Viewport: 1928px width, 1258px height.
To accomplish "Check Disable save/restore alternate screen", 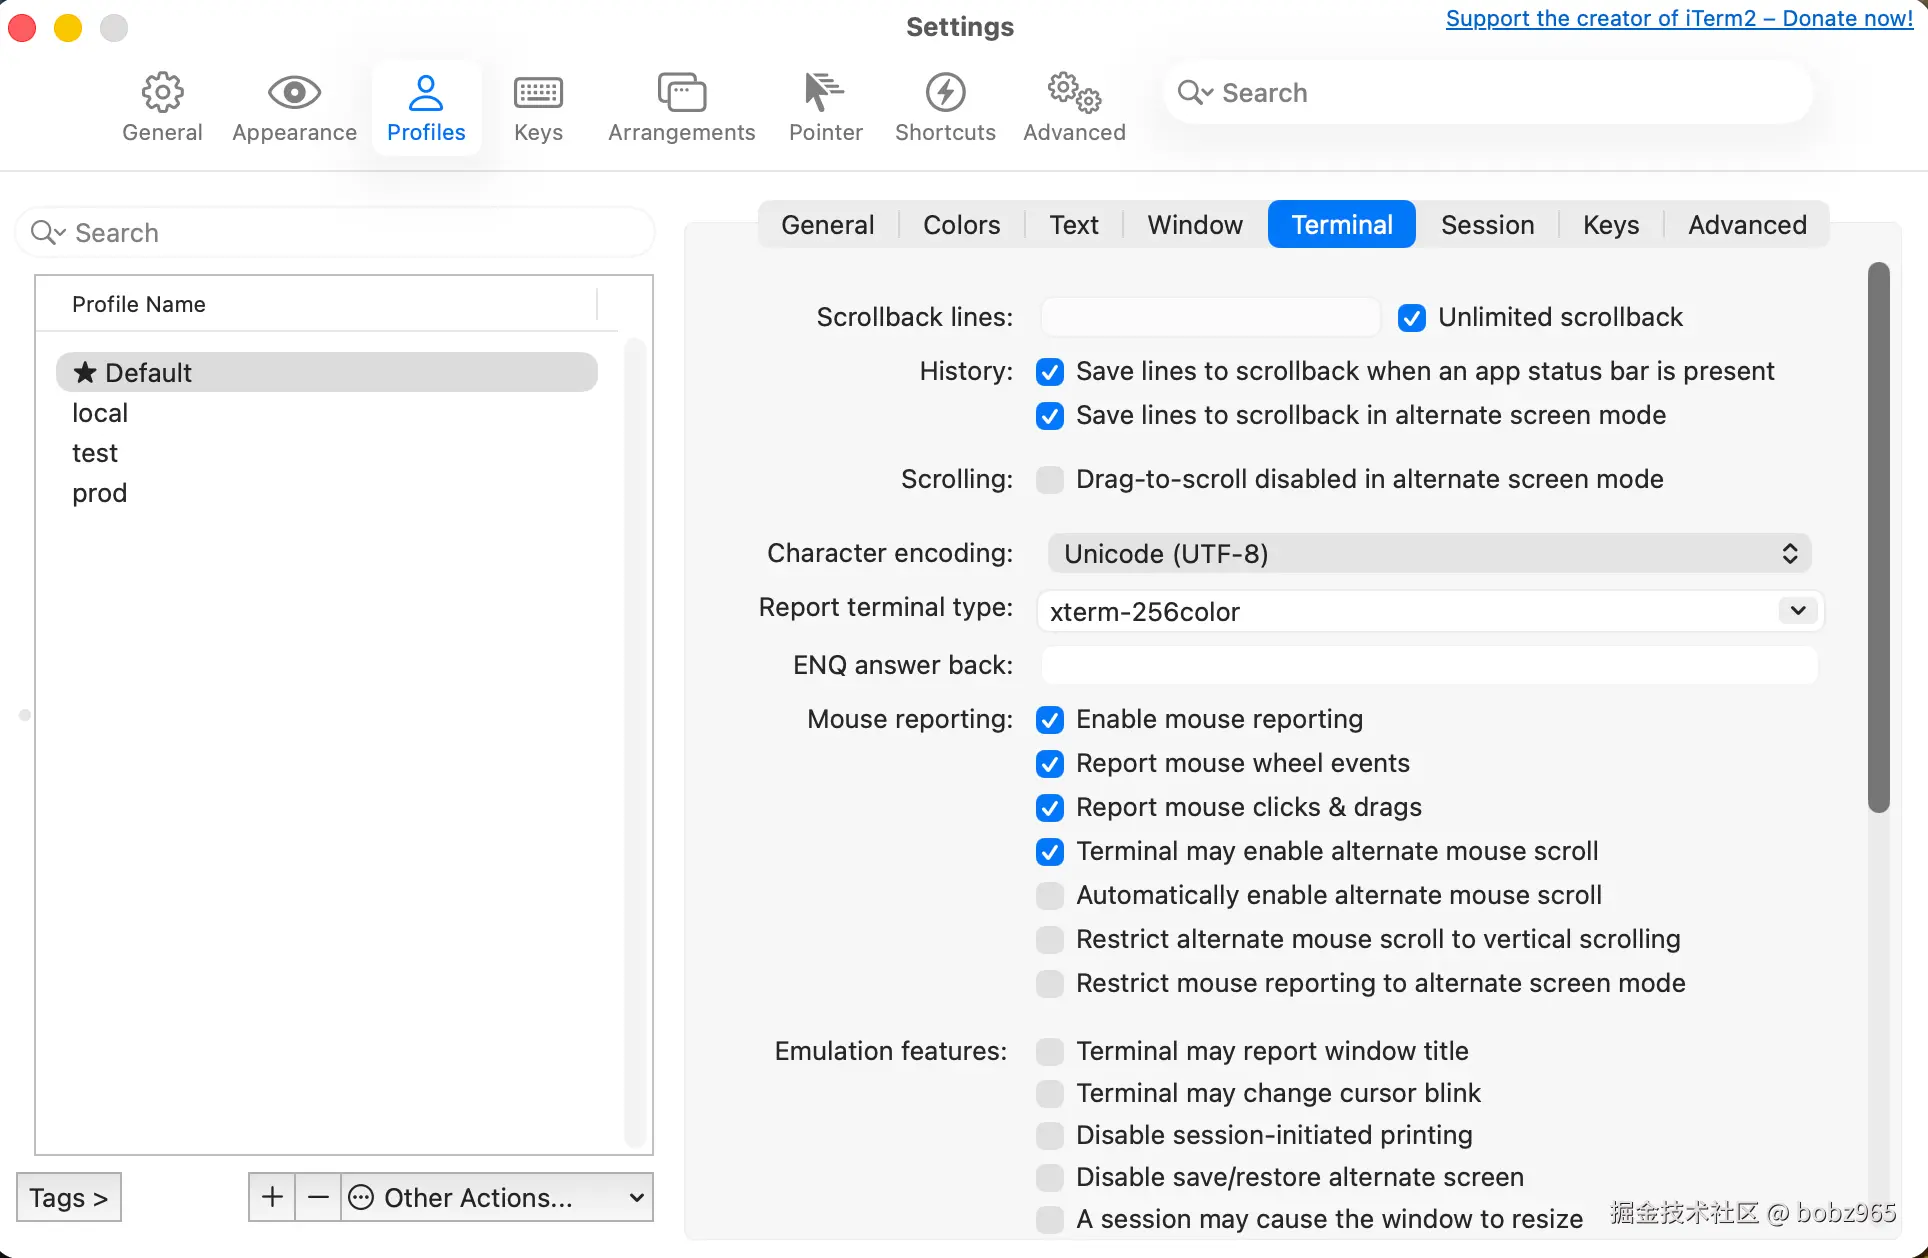I will pyautogui.click(x=1050, y=1178).
